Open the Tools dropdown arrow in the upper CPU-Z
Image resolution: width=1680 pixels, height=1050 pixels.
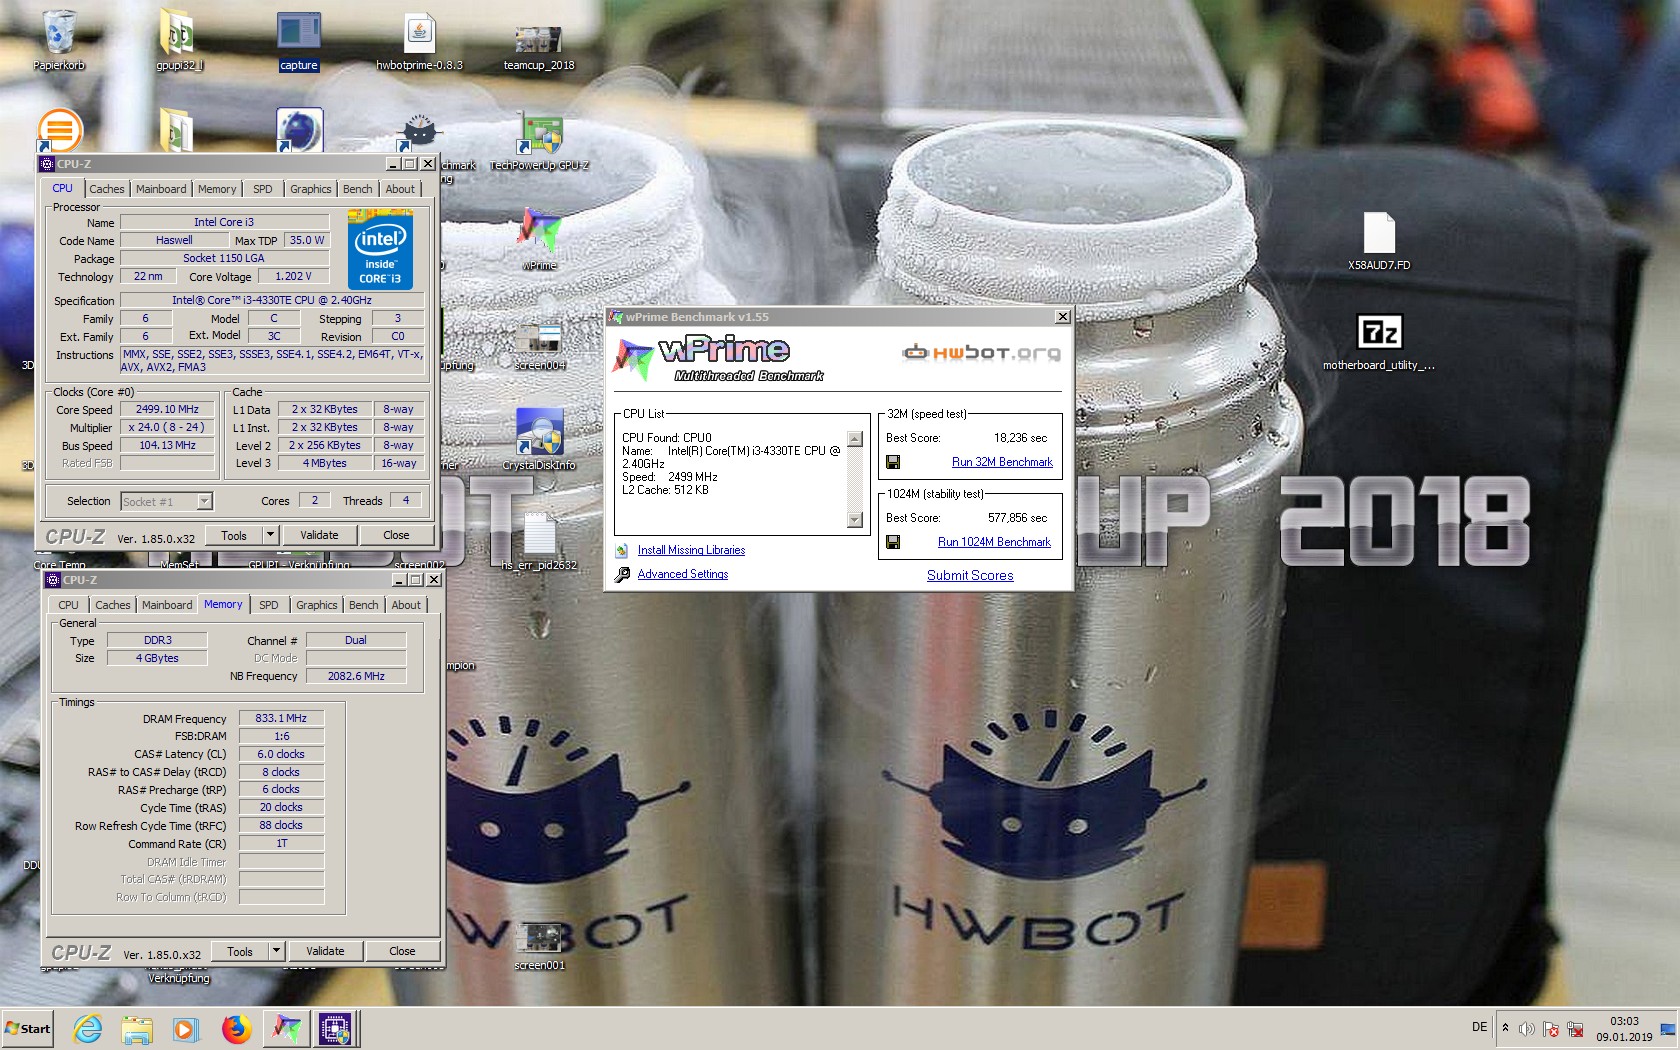pos(269,535)
